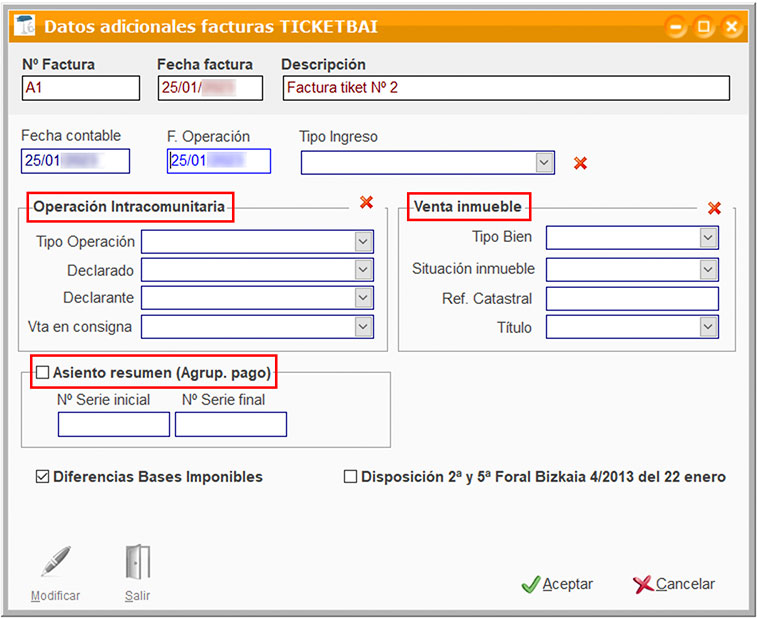Viewport: 757px width, 618px height.
Task: Click the Fecha contable date field
Action: pyautogui.click(x=75, y=161)
